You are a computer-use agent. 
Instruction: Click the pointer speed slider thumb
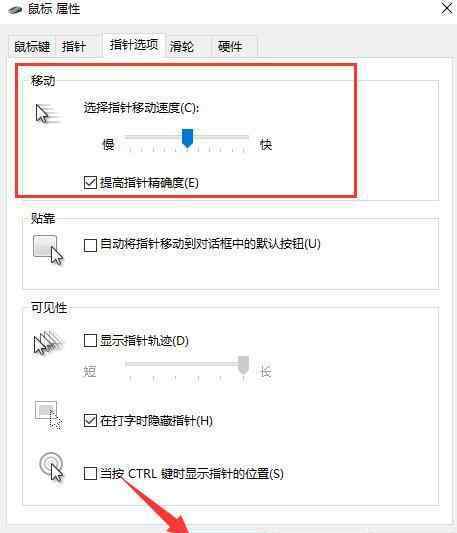point(187,138)
